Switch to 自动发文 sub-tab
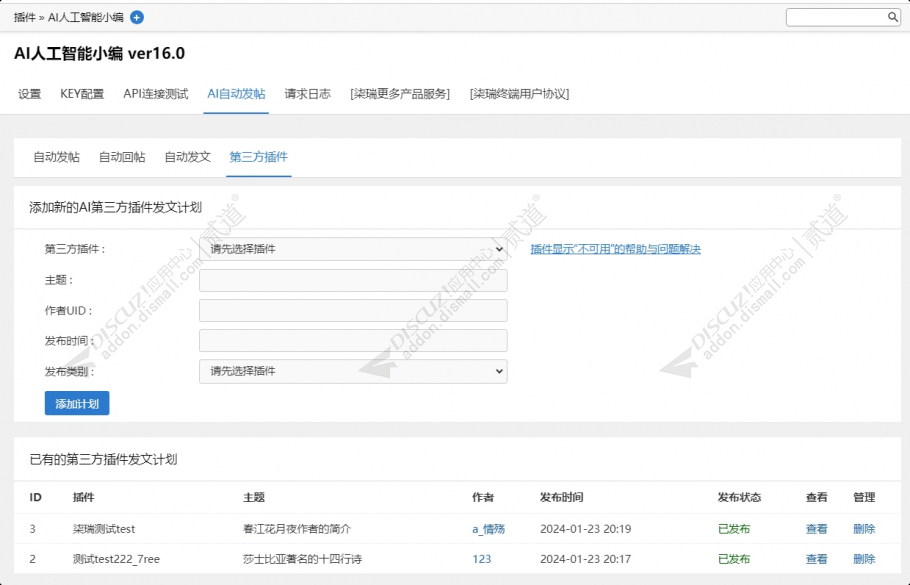The width and height of the screenshot is (910, 585). point(187,157)
